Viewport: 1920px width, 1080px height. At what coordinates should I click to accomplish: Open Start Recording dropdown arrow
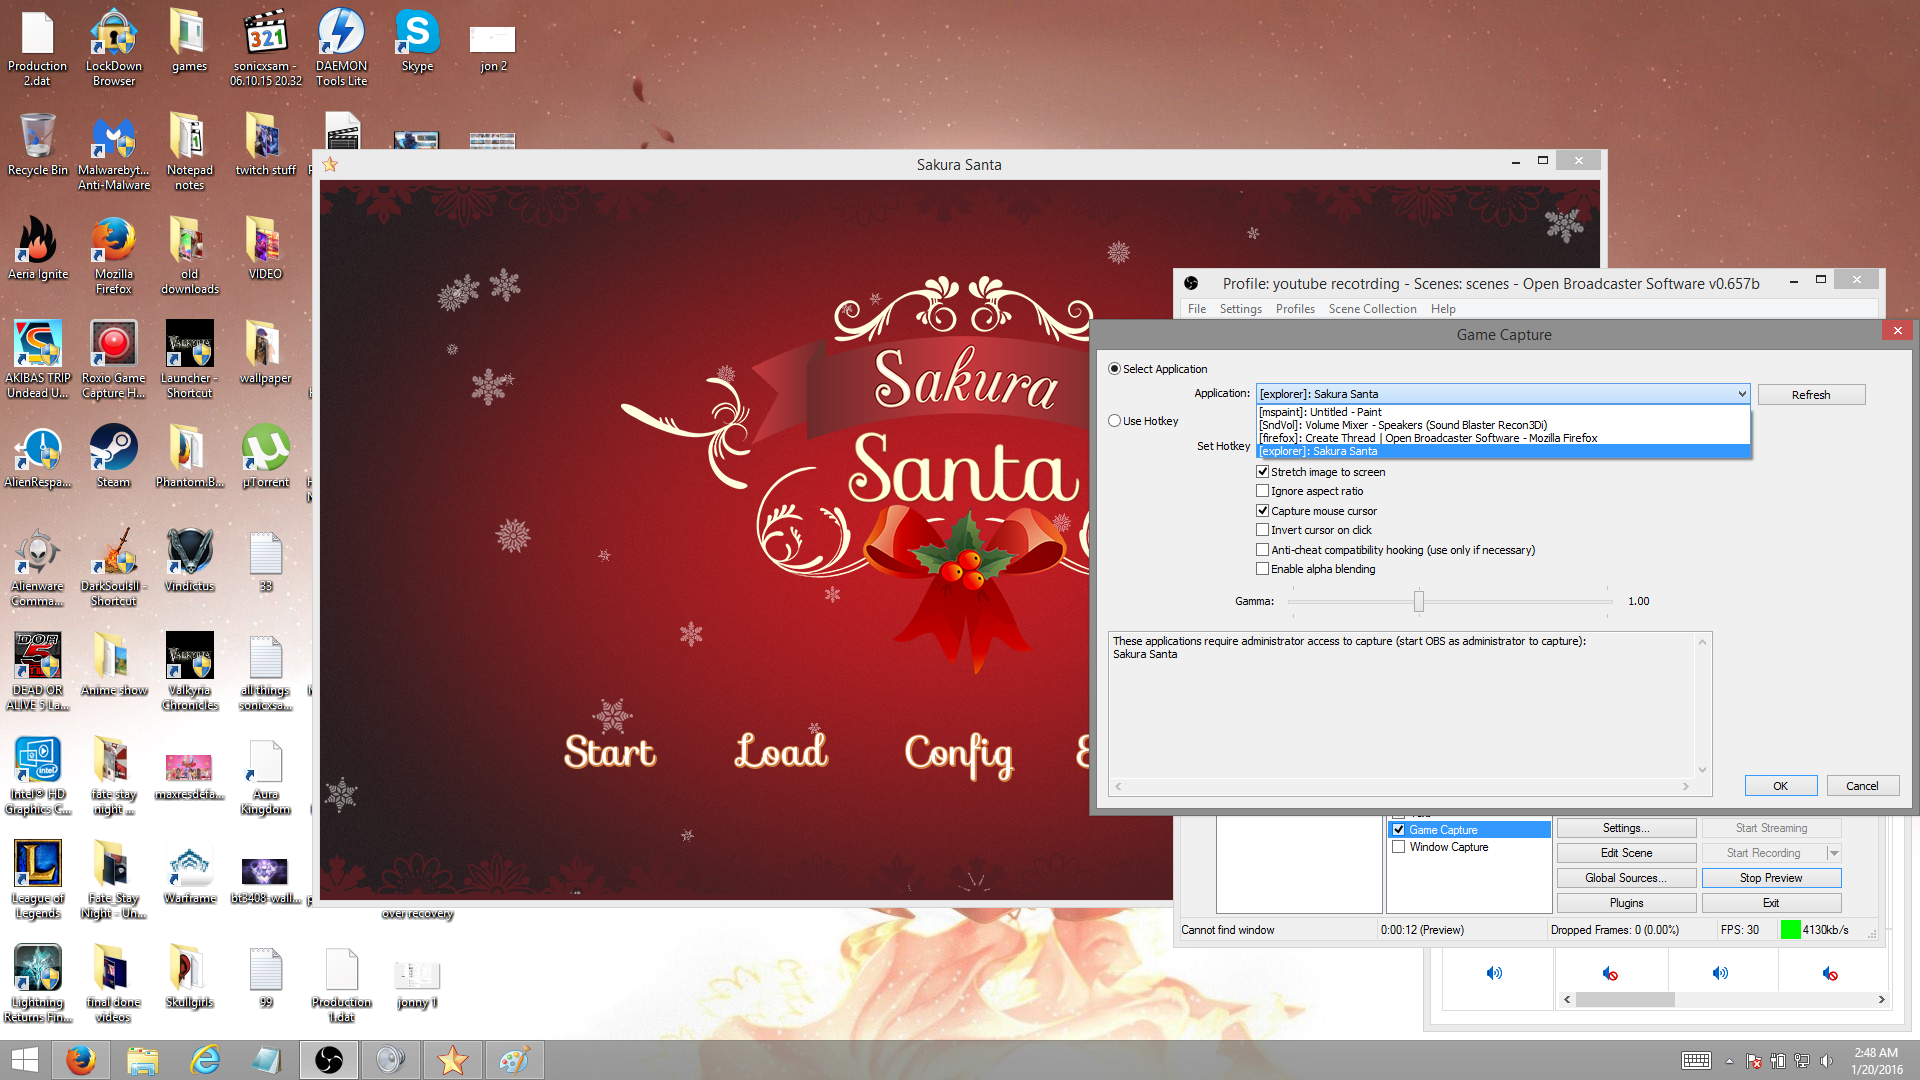tap(1834, 853)
